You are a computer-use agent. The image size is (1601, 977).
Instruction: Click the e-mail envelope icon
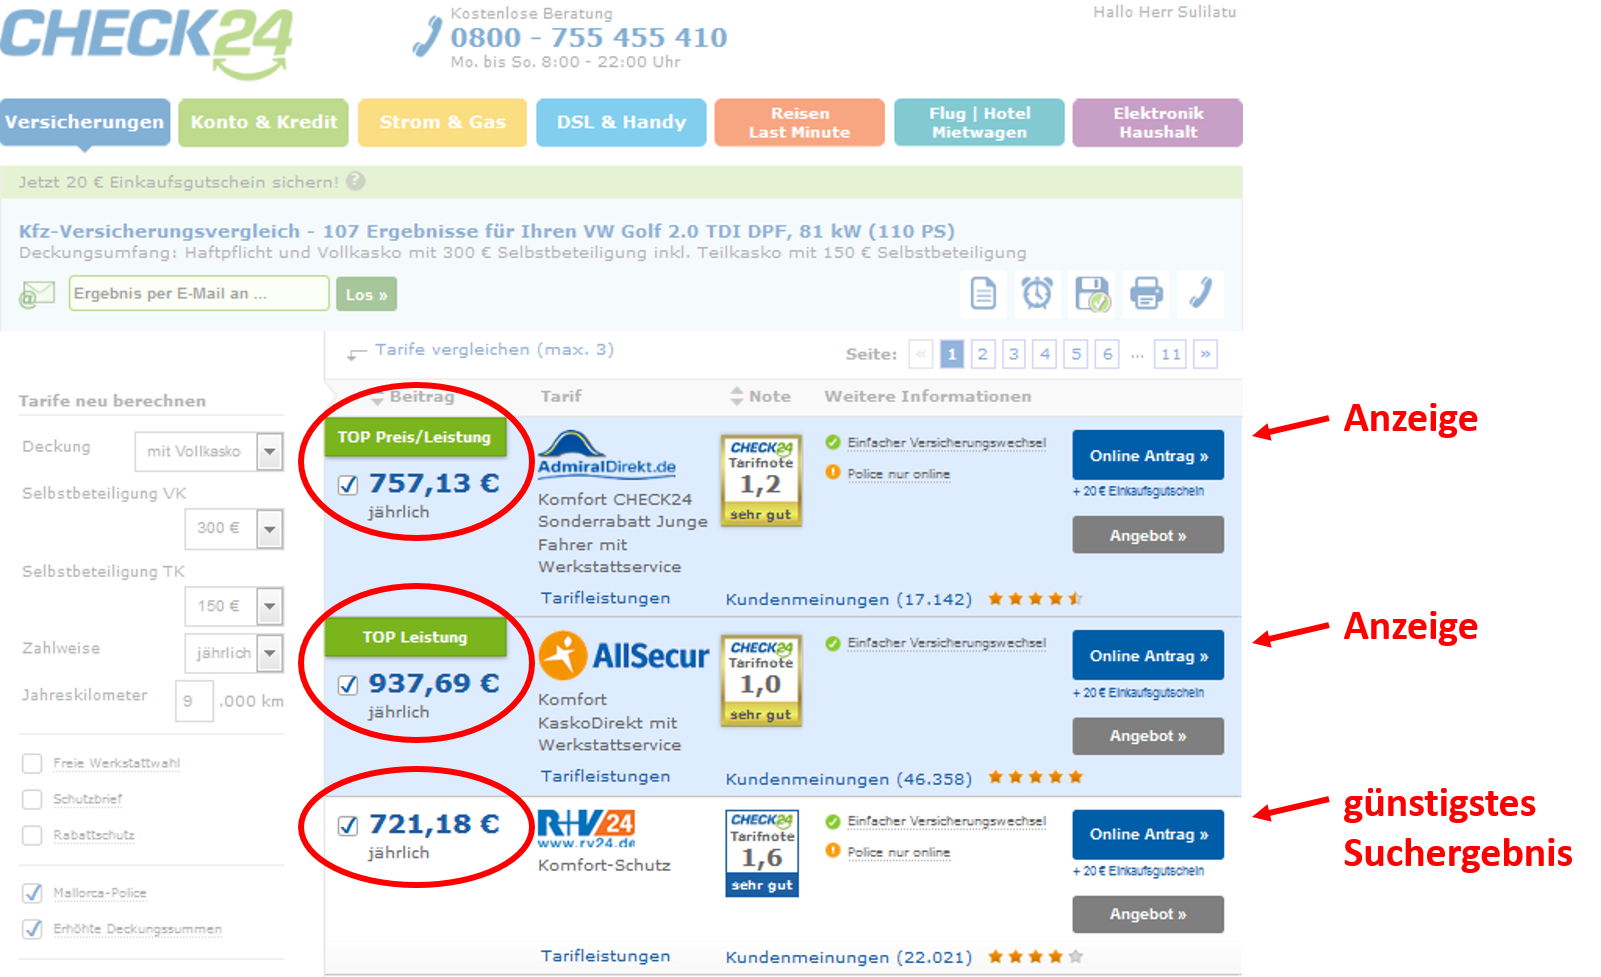click(x=37, y=294)
